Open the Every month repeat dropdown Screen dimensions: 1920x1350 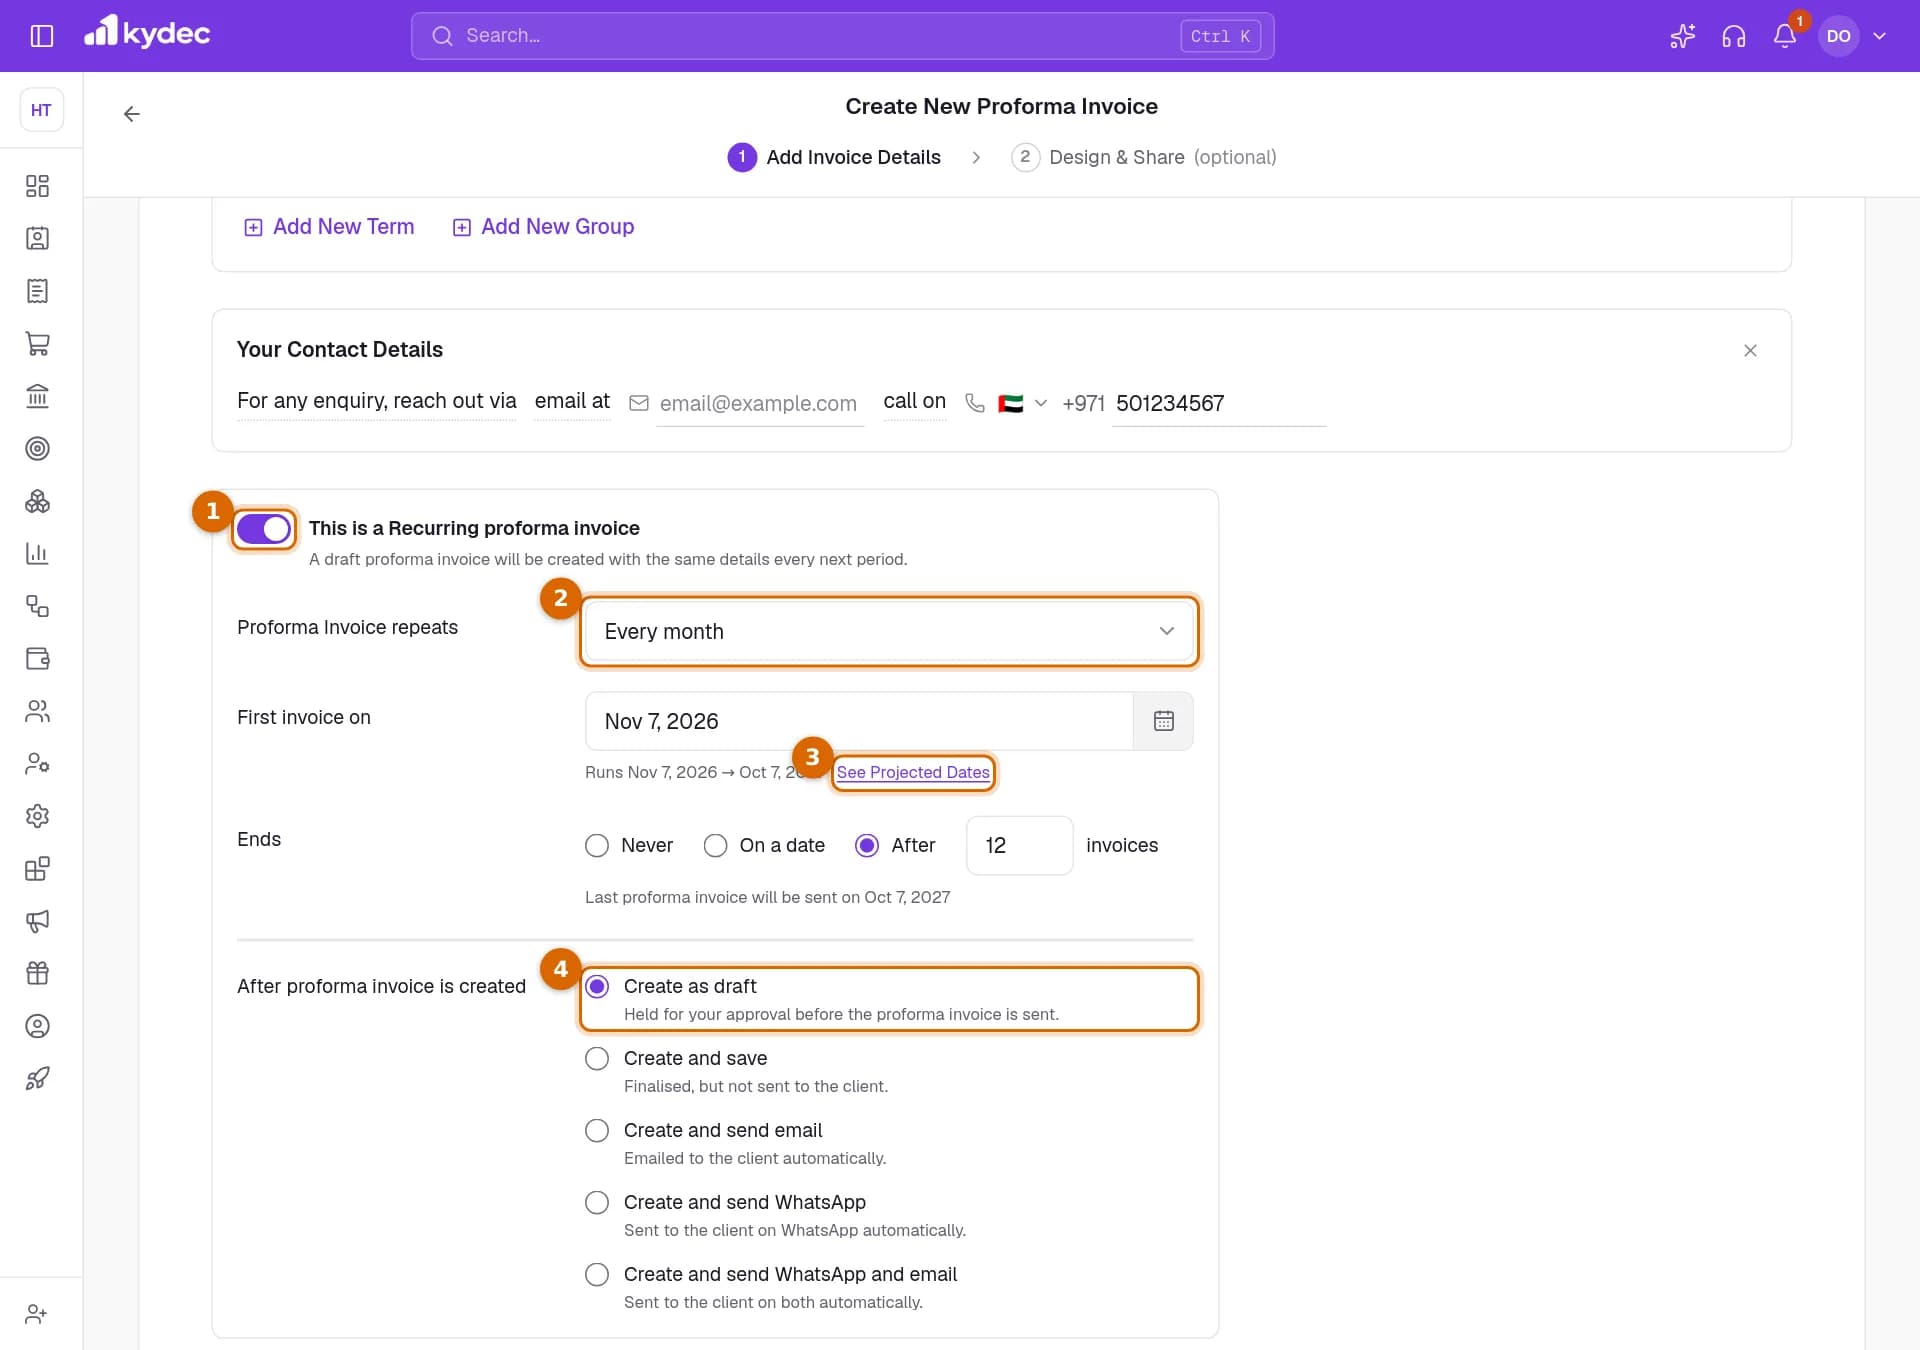click(x=889, y=632)
